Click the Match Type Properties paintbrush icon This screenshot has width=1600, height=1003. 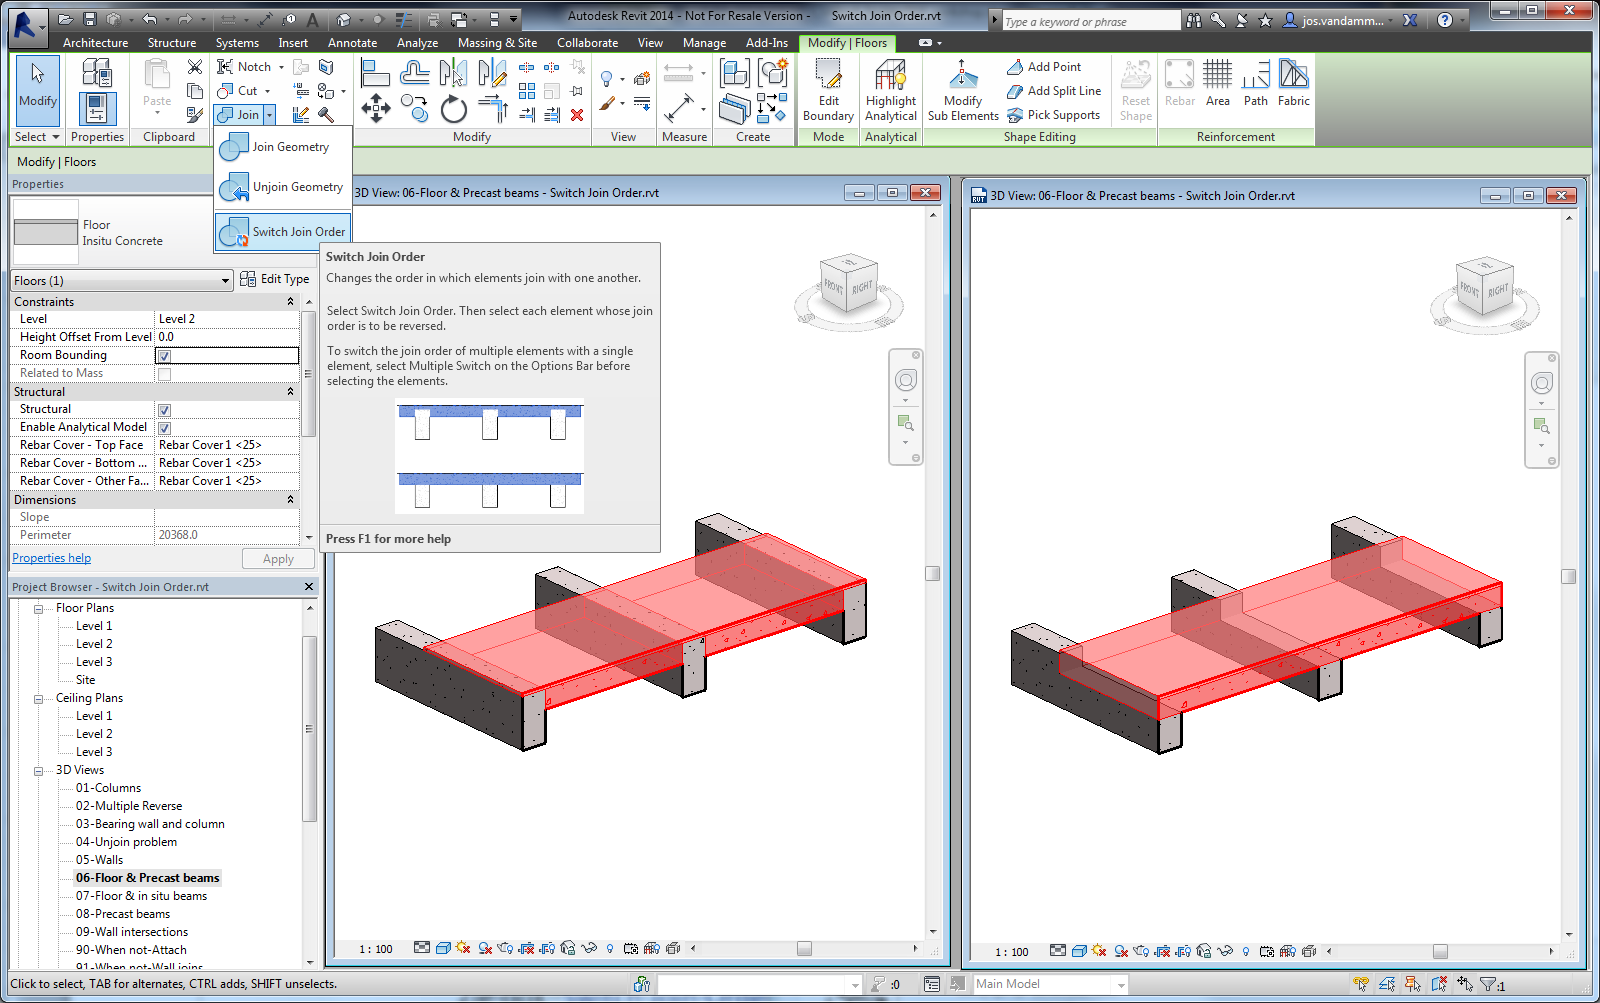click(x=195, y=115)
